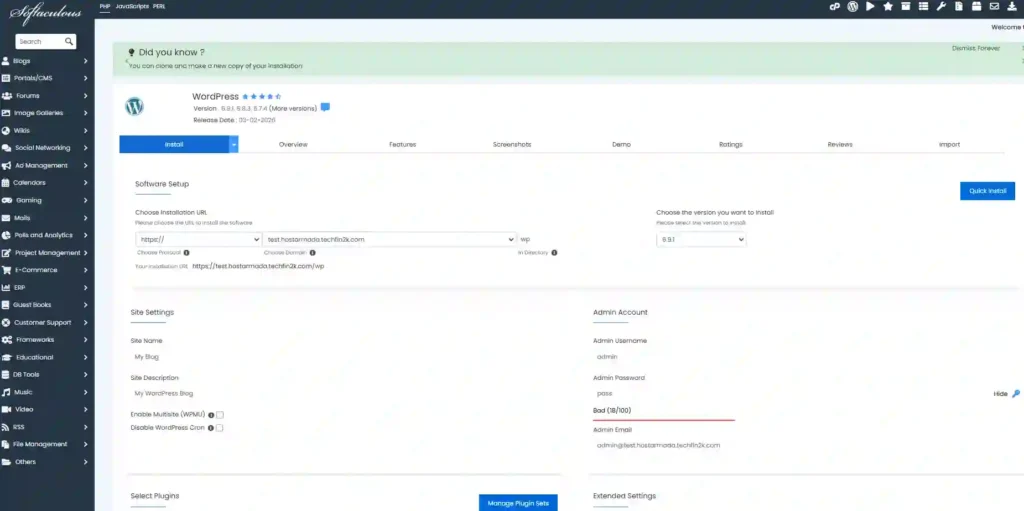
Task: Click the WordPress logo beside the title
Action: (x=134, y=107)
